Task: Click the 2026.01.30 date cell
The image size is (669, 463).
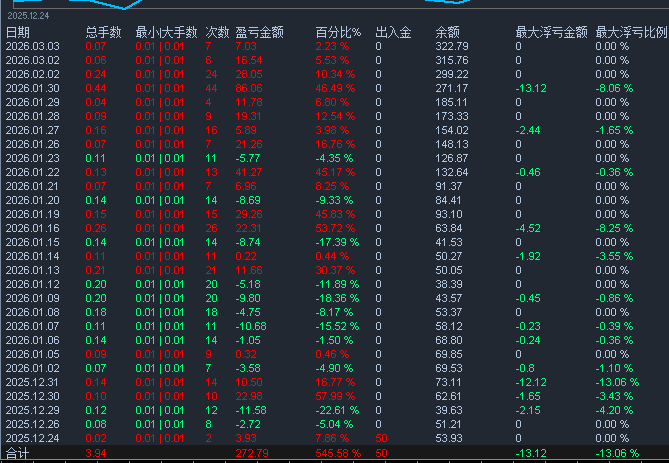Action: (x=32, y=89)
